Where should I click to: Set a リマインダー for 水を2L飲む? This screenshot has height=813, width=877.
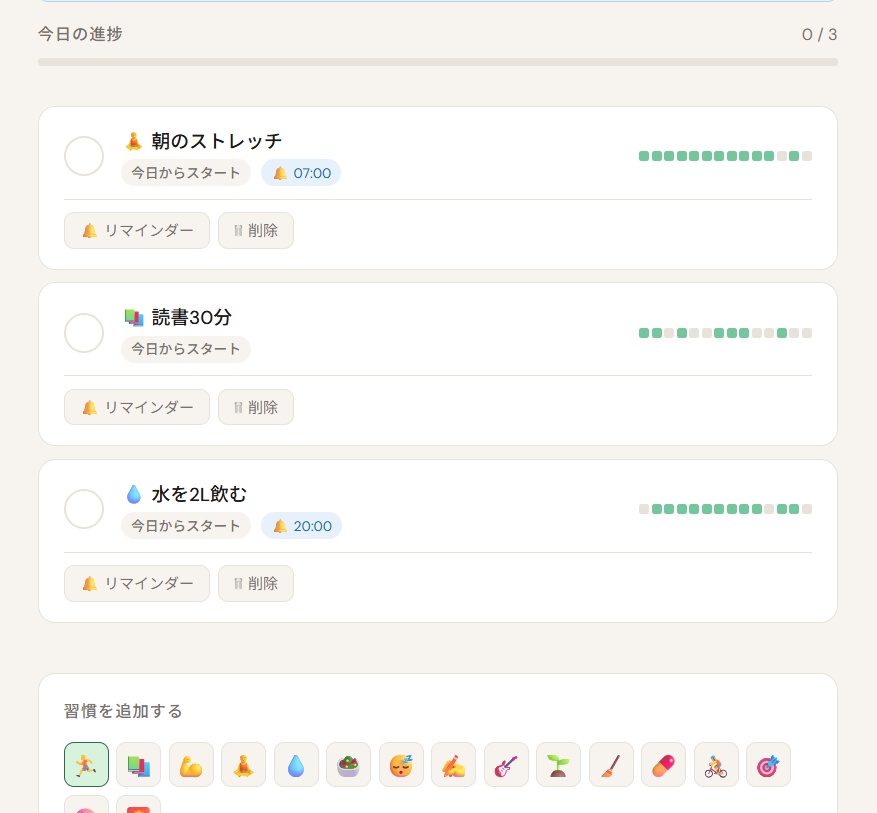tap(137, 583)
